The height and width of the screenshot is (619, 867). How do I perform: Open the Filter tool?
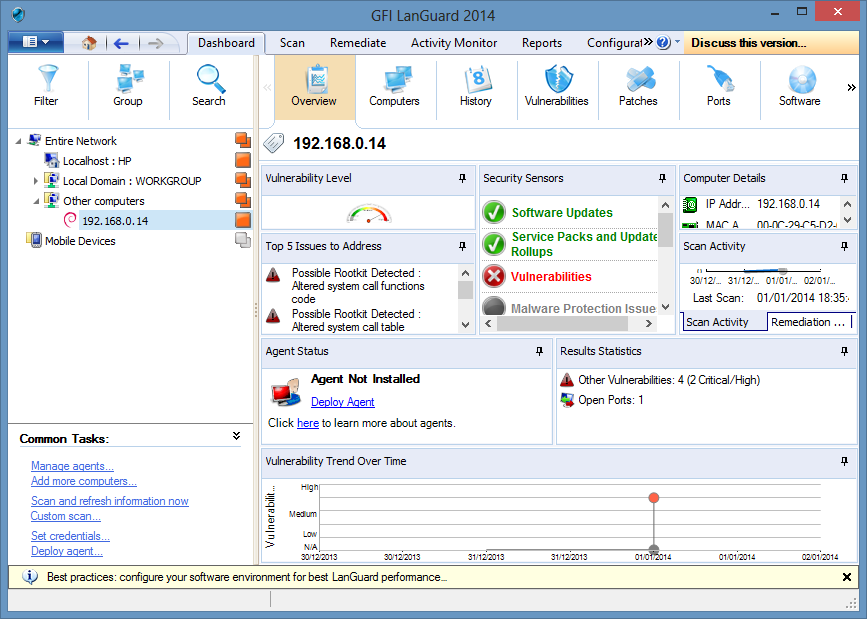(46, 86)
